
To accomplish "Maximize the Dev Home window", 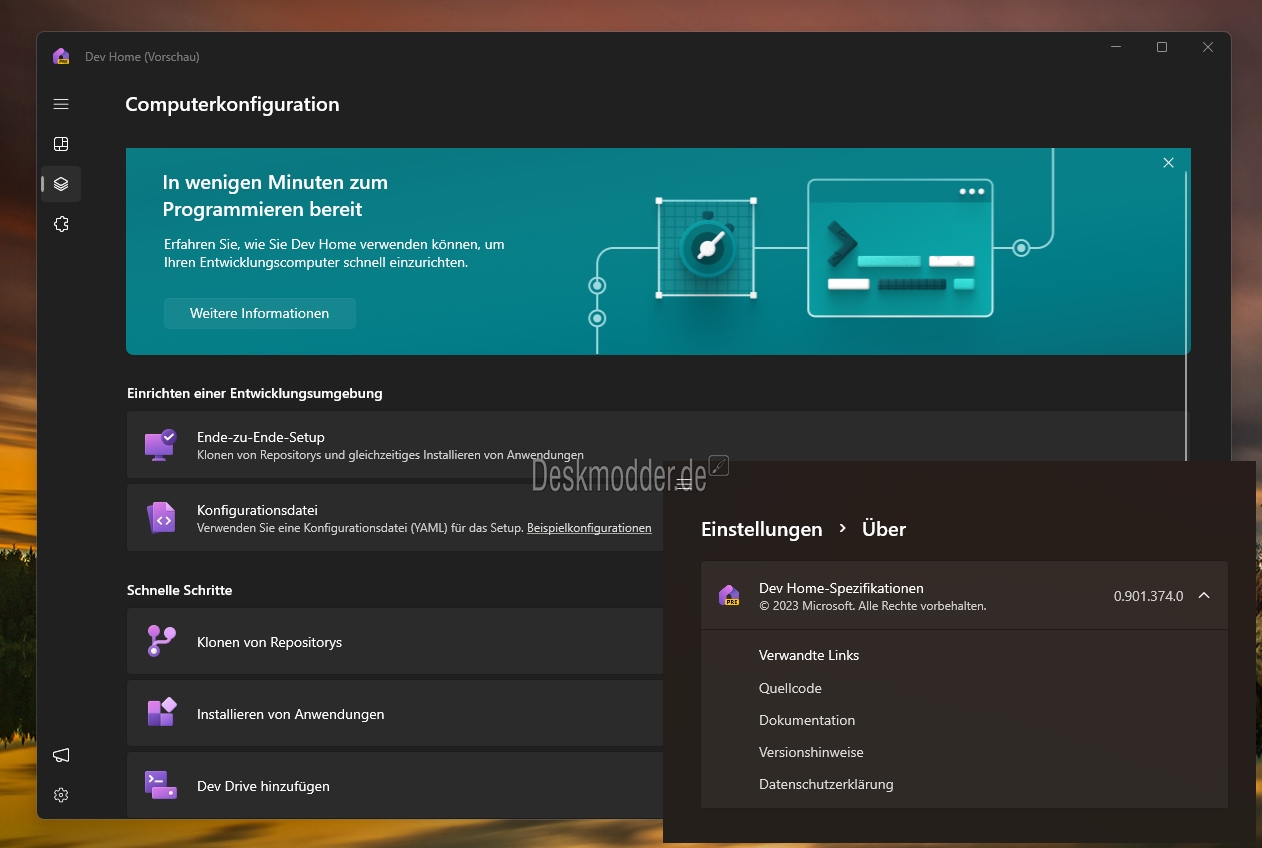I will (x=1162, y=47).
